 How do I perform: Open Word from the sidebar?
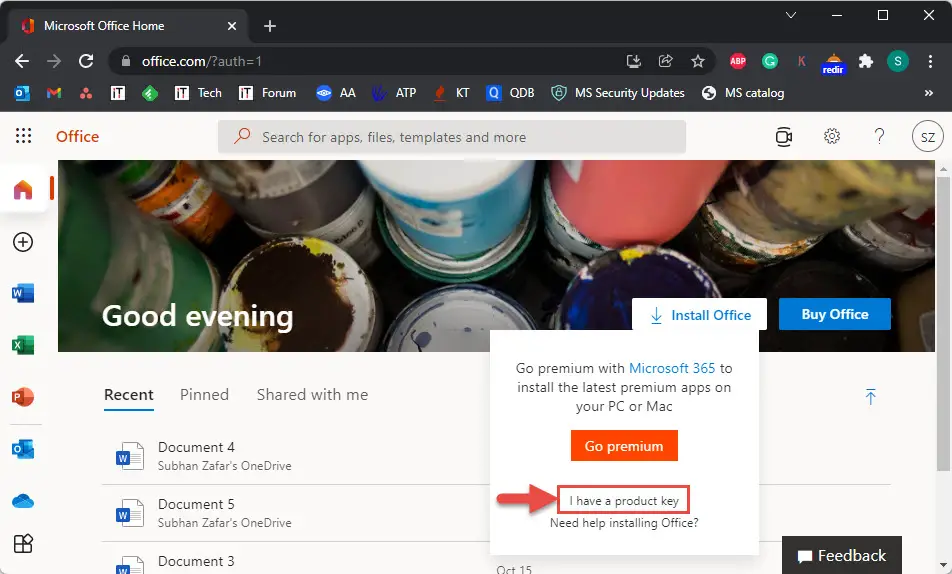click(23, 293)
